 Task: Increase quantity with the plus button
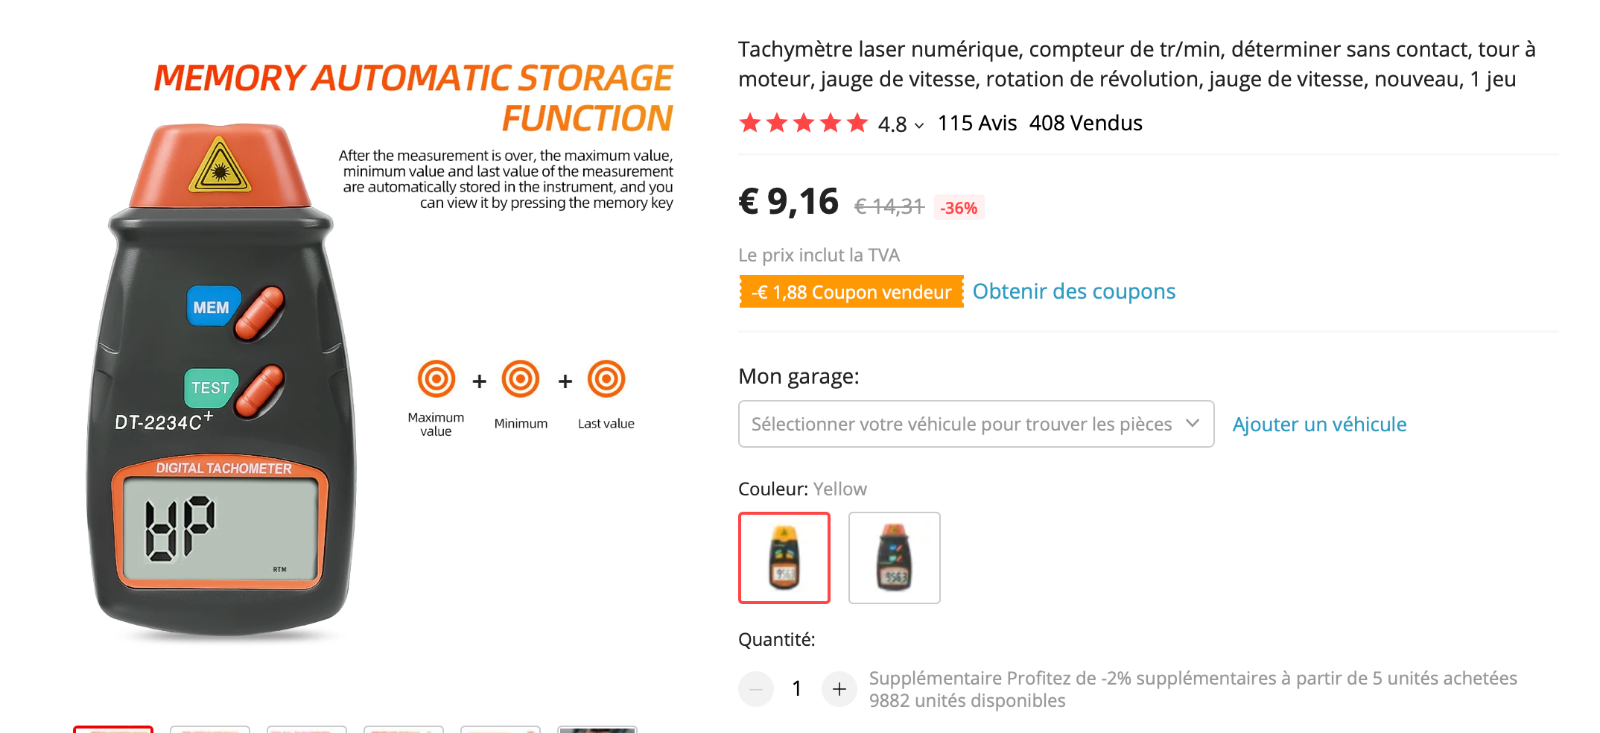click(839, 689)
